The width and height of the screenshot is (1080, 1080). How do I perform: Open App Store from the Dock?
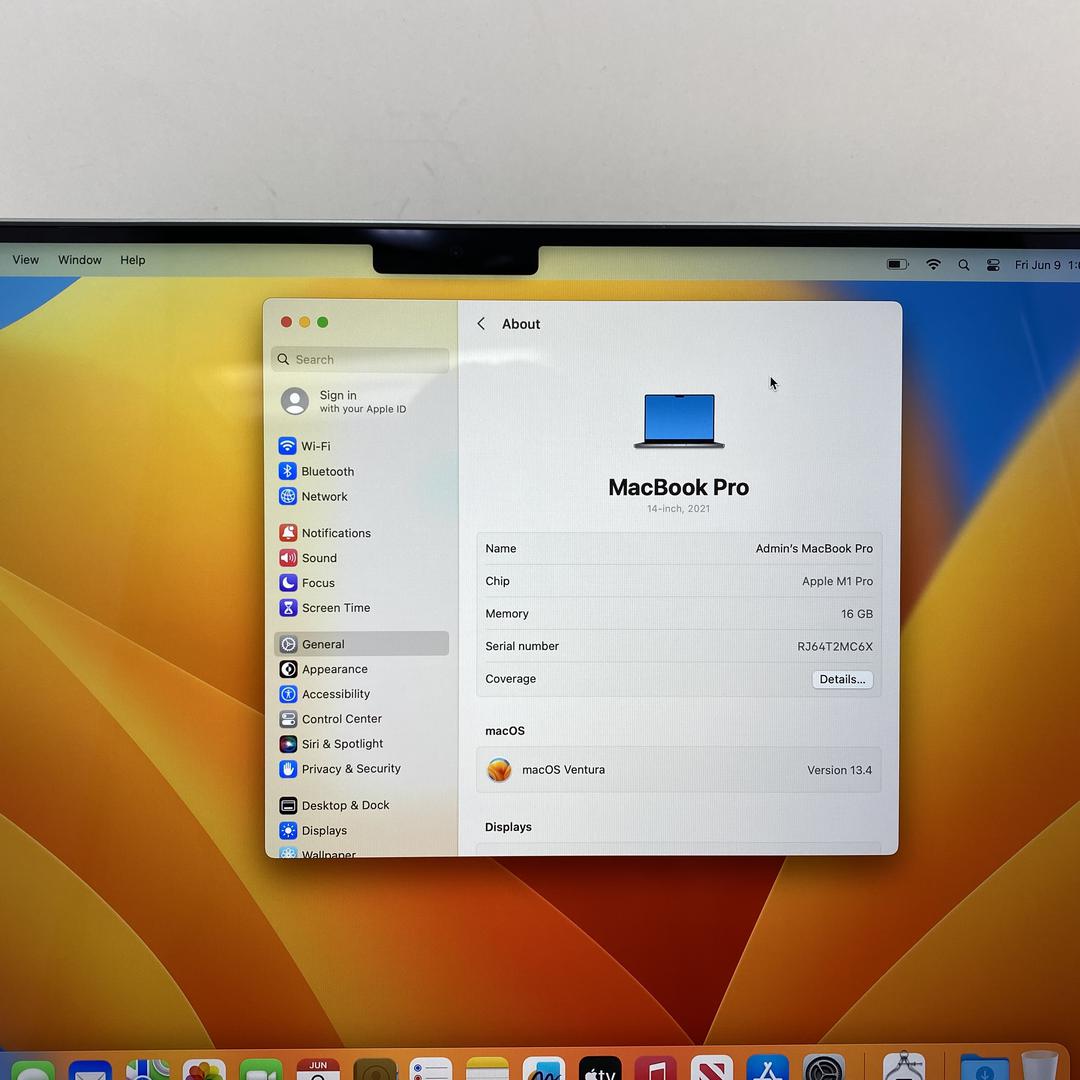(767, 1068)
